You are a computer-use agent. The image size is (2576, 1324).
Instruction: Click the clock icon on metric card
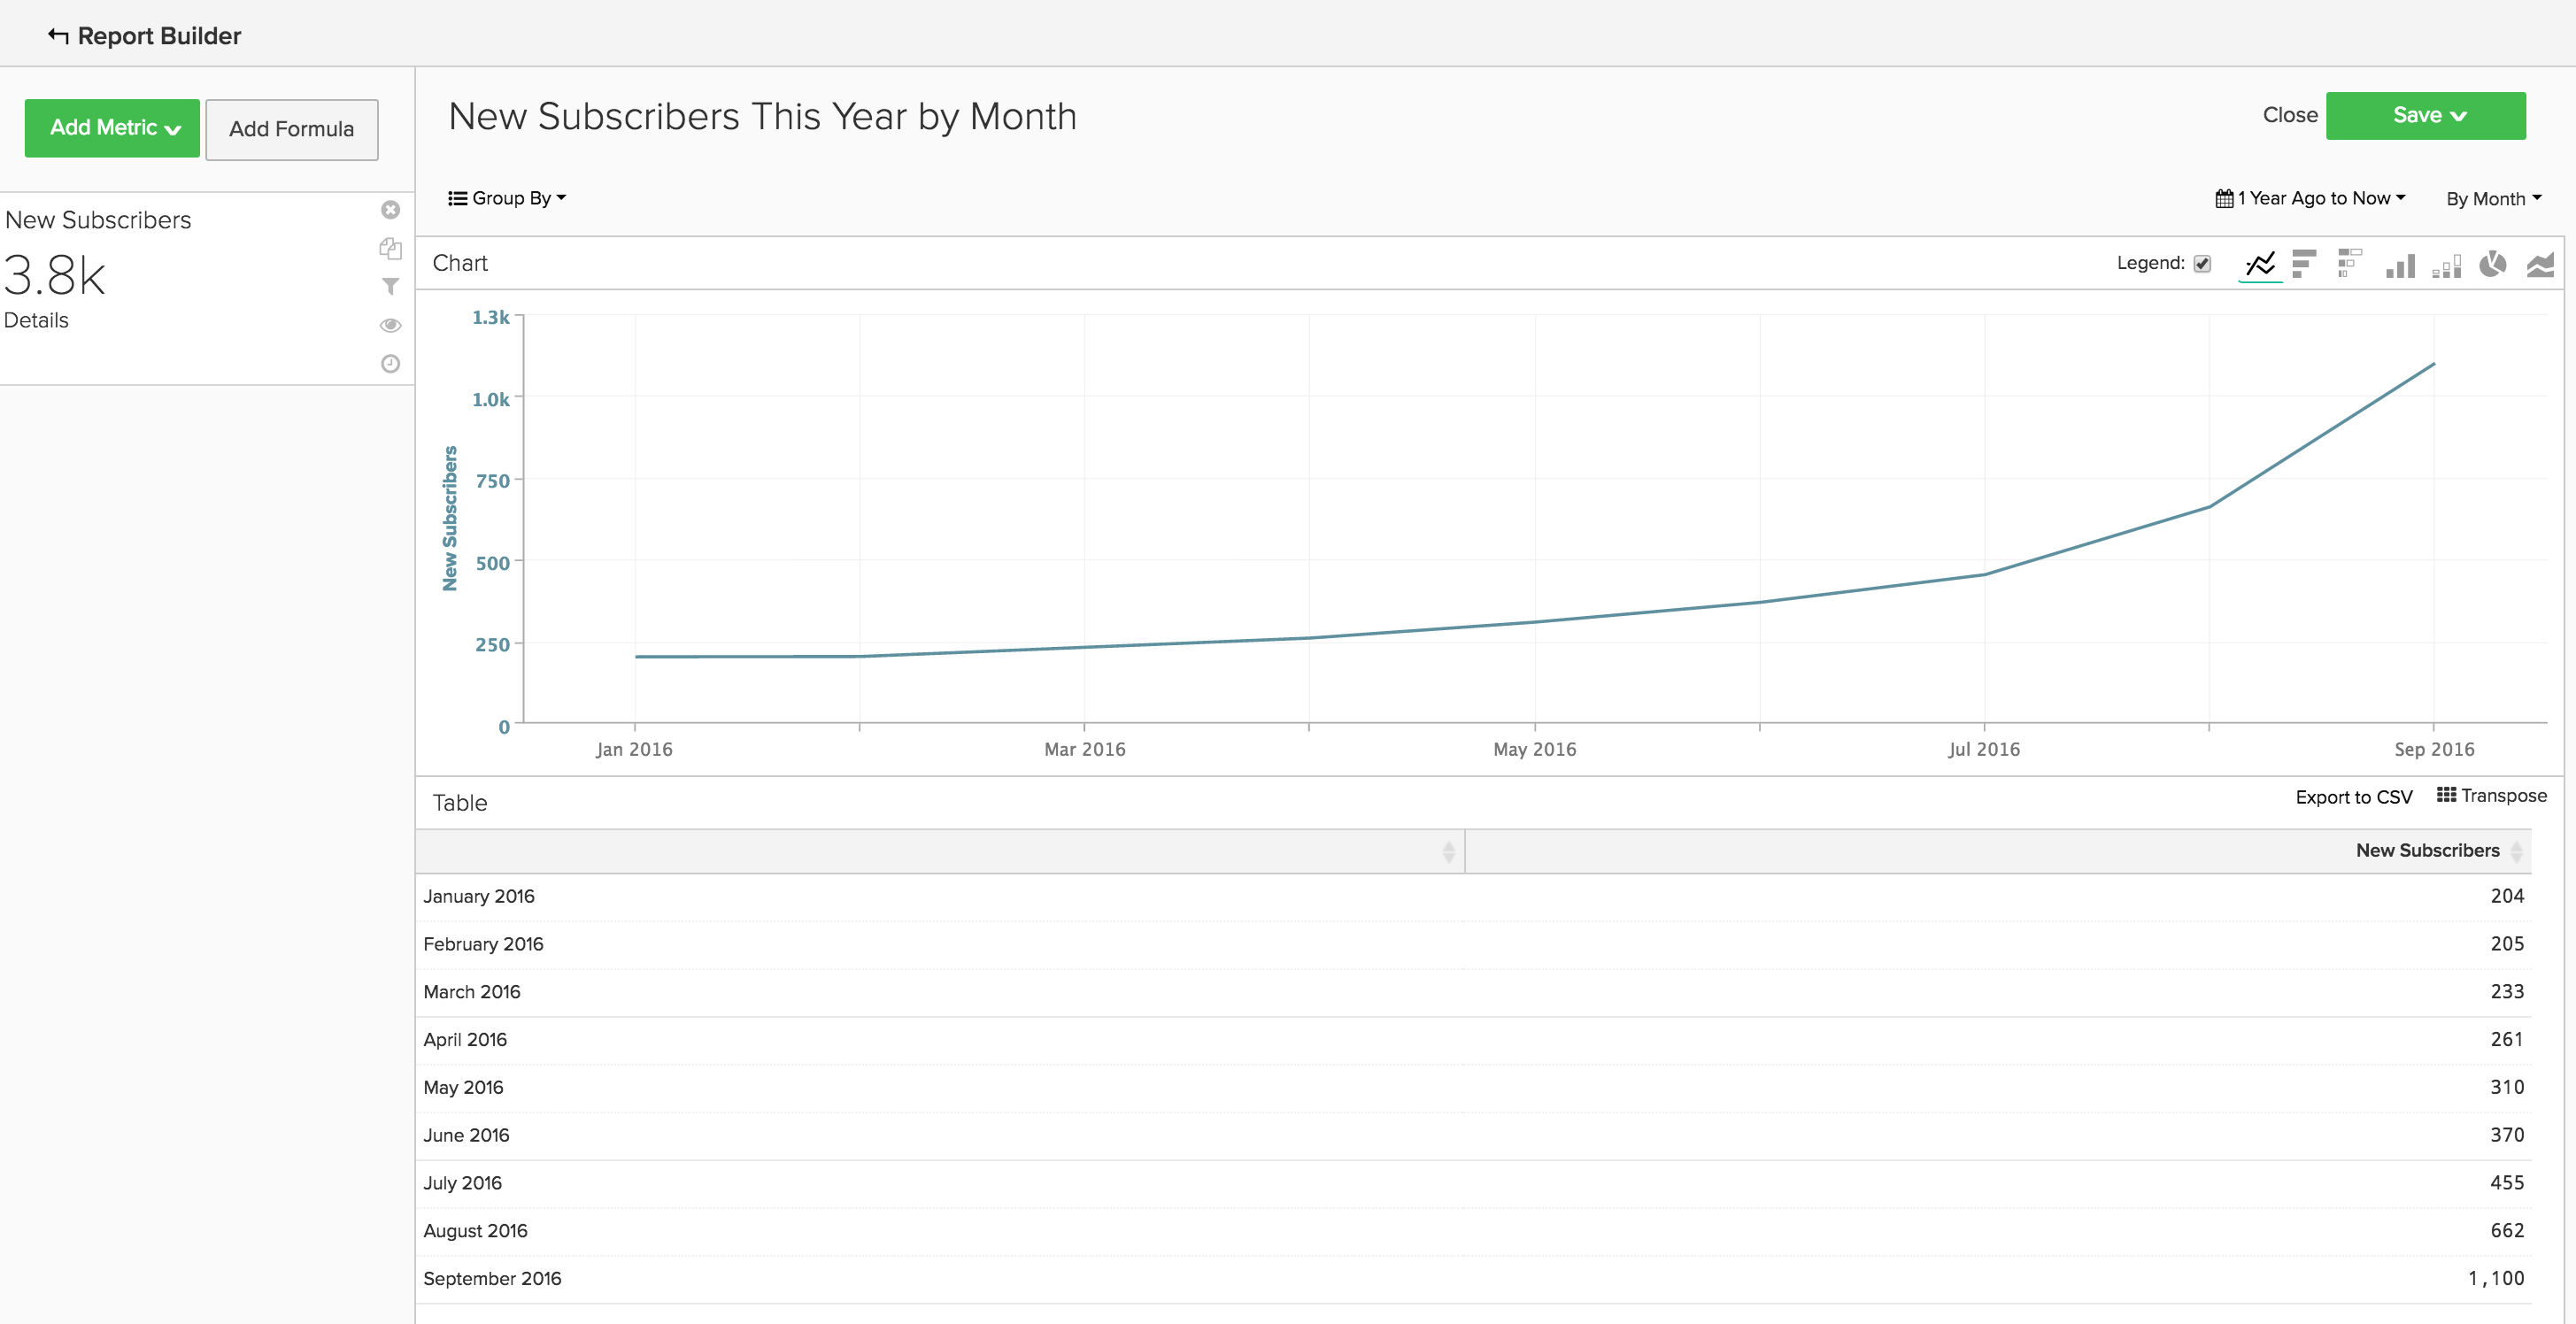coord(390,364)
